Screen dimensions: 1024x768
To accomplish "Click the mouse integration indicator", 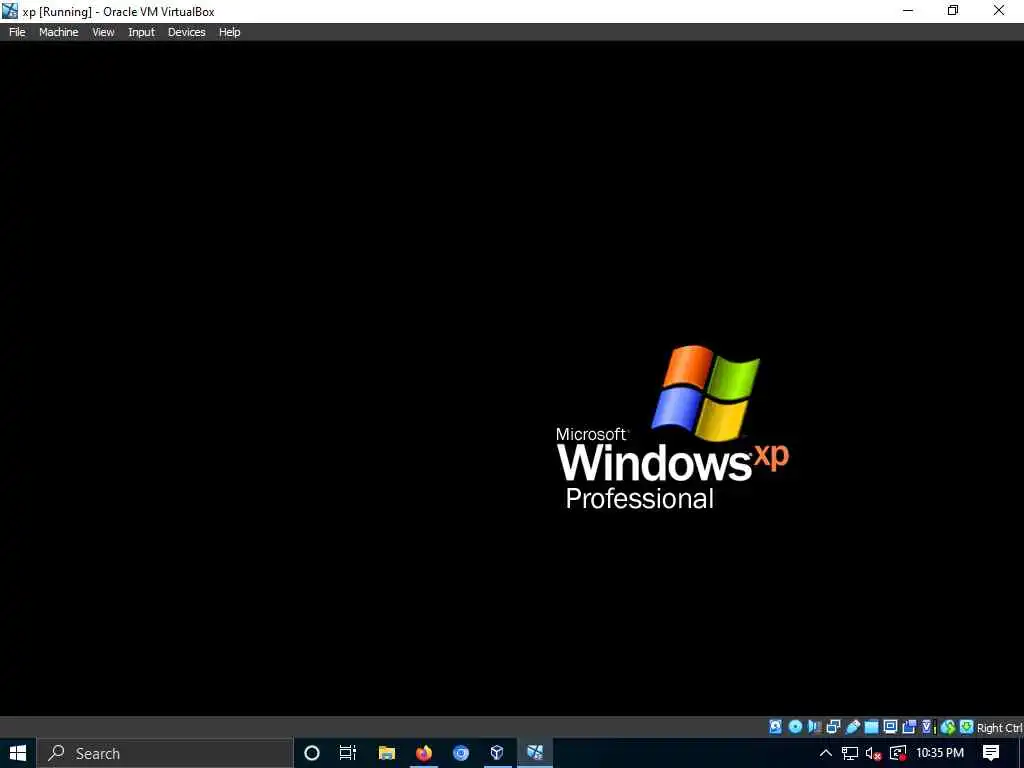I will pyautogui.click(x=948, y=727).
